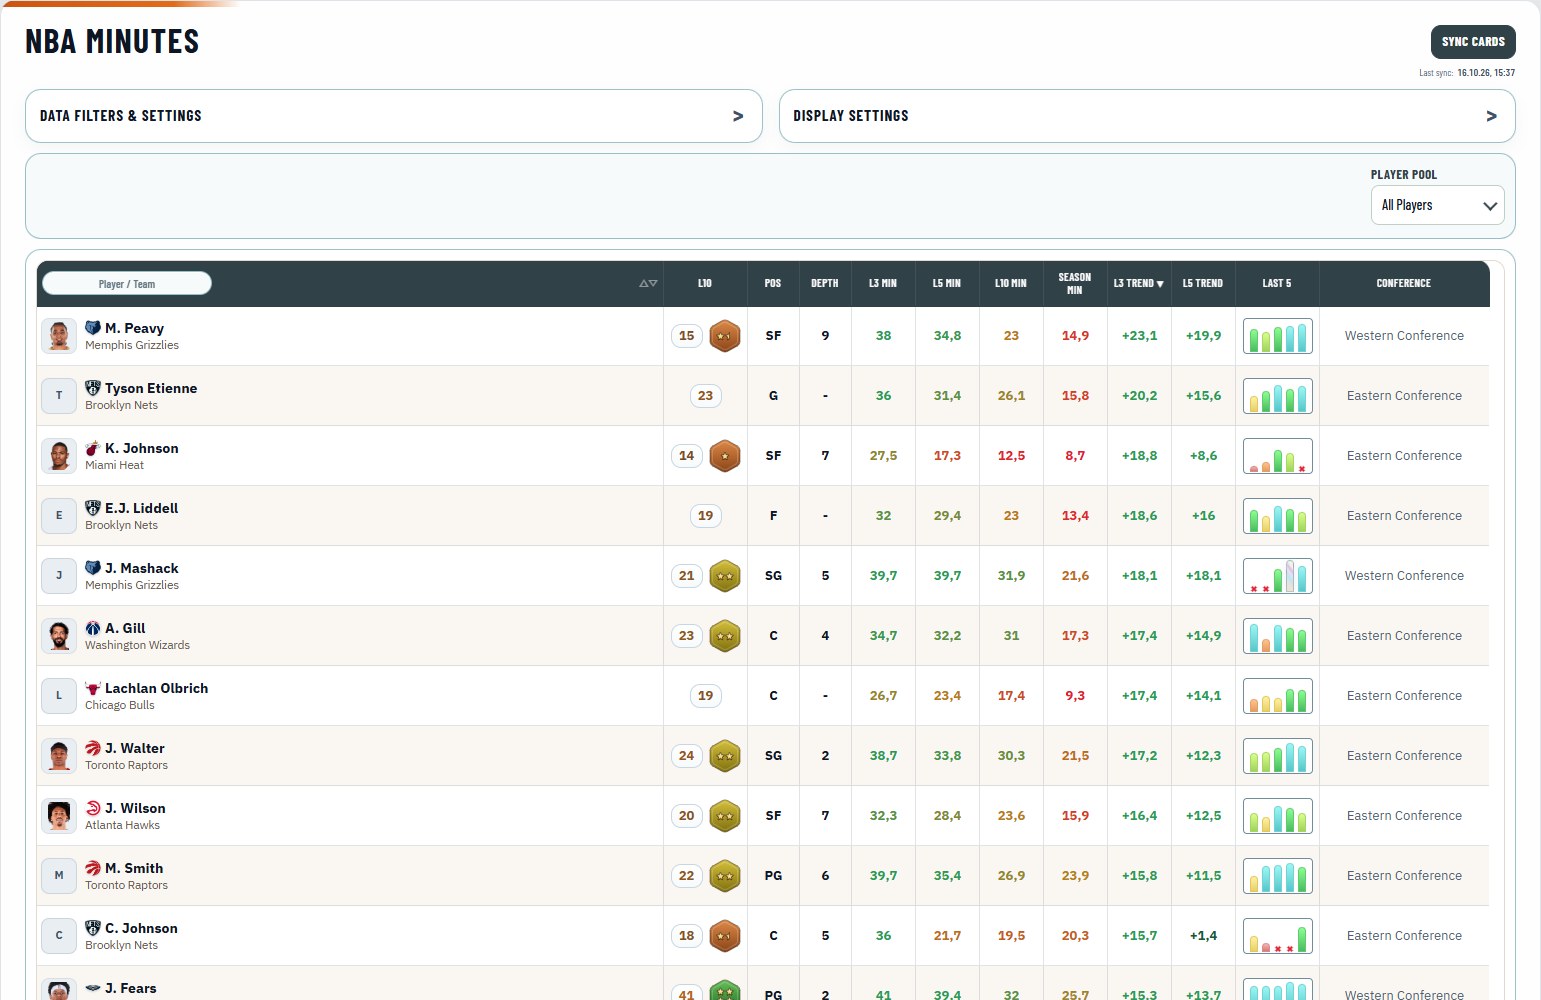Sort by Season Min header
Viewport: 1541px width, 1000px height.
pos(1075,284)
